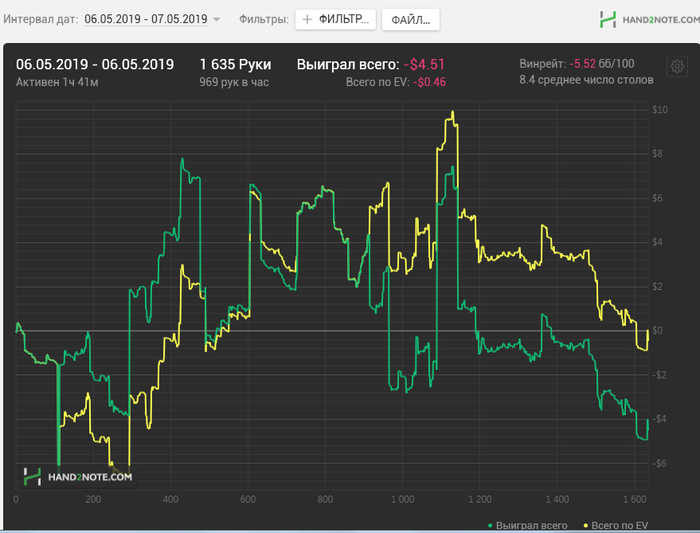700x533 pixels.
Task: Expand the date interval dropdown arrow
Action: pos(217,20)
